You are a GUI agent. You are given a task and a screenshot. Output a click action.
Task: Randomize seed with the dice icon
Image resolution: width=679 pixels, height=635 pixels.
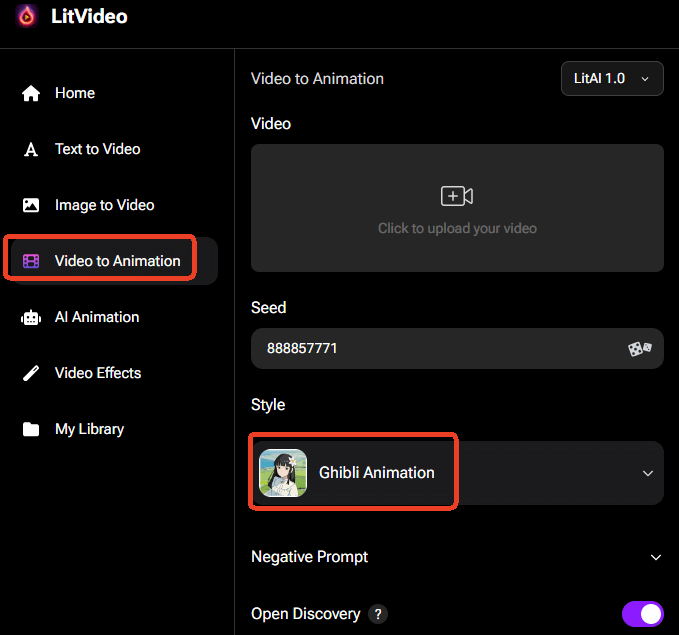click(640, 348)
